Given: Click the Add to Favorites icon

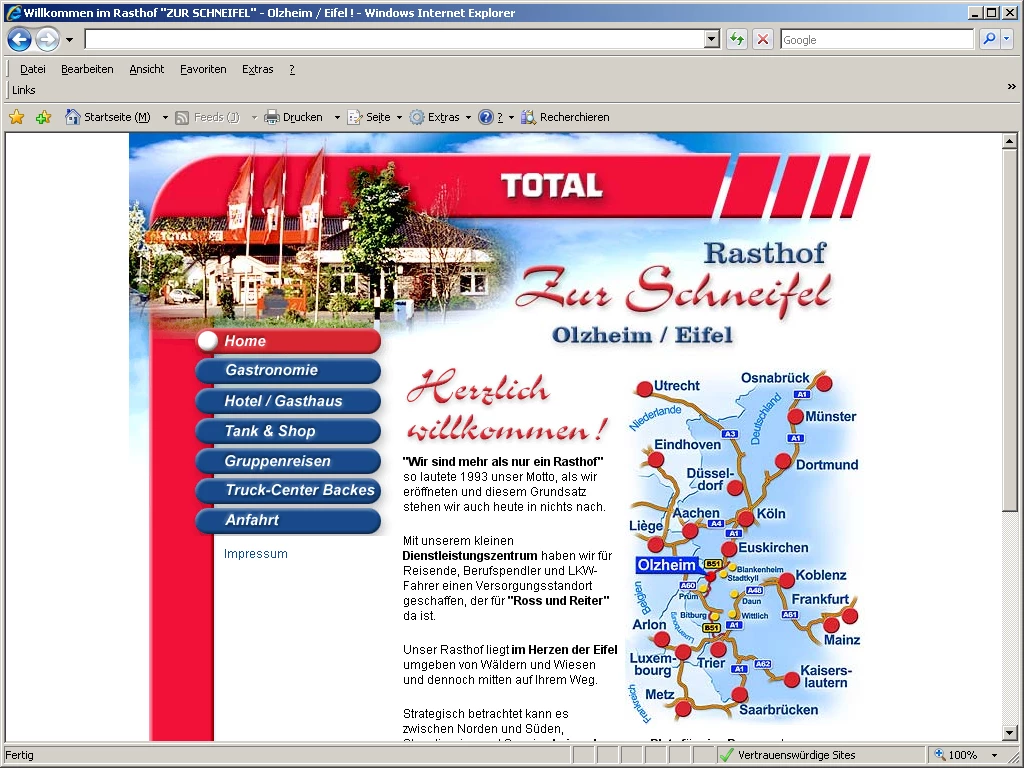Looking at the screenshot, I should tap(43, 117).
